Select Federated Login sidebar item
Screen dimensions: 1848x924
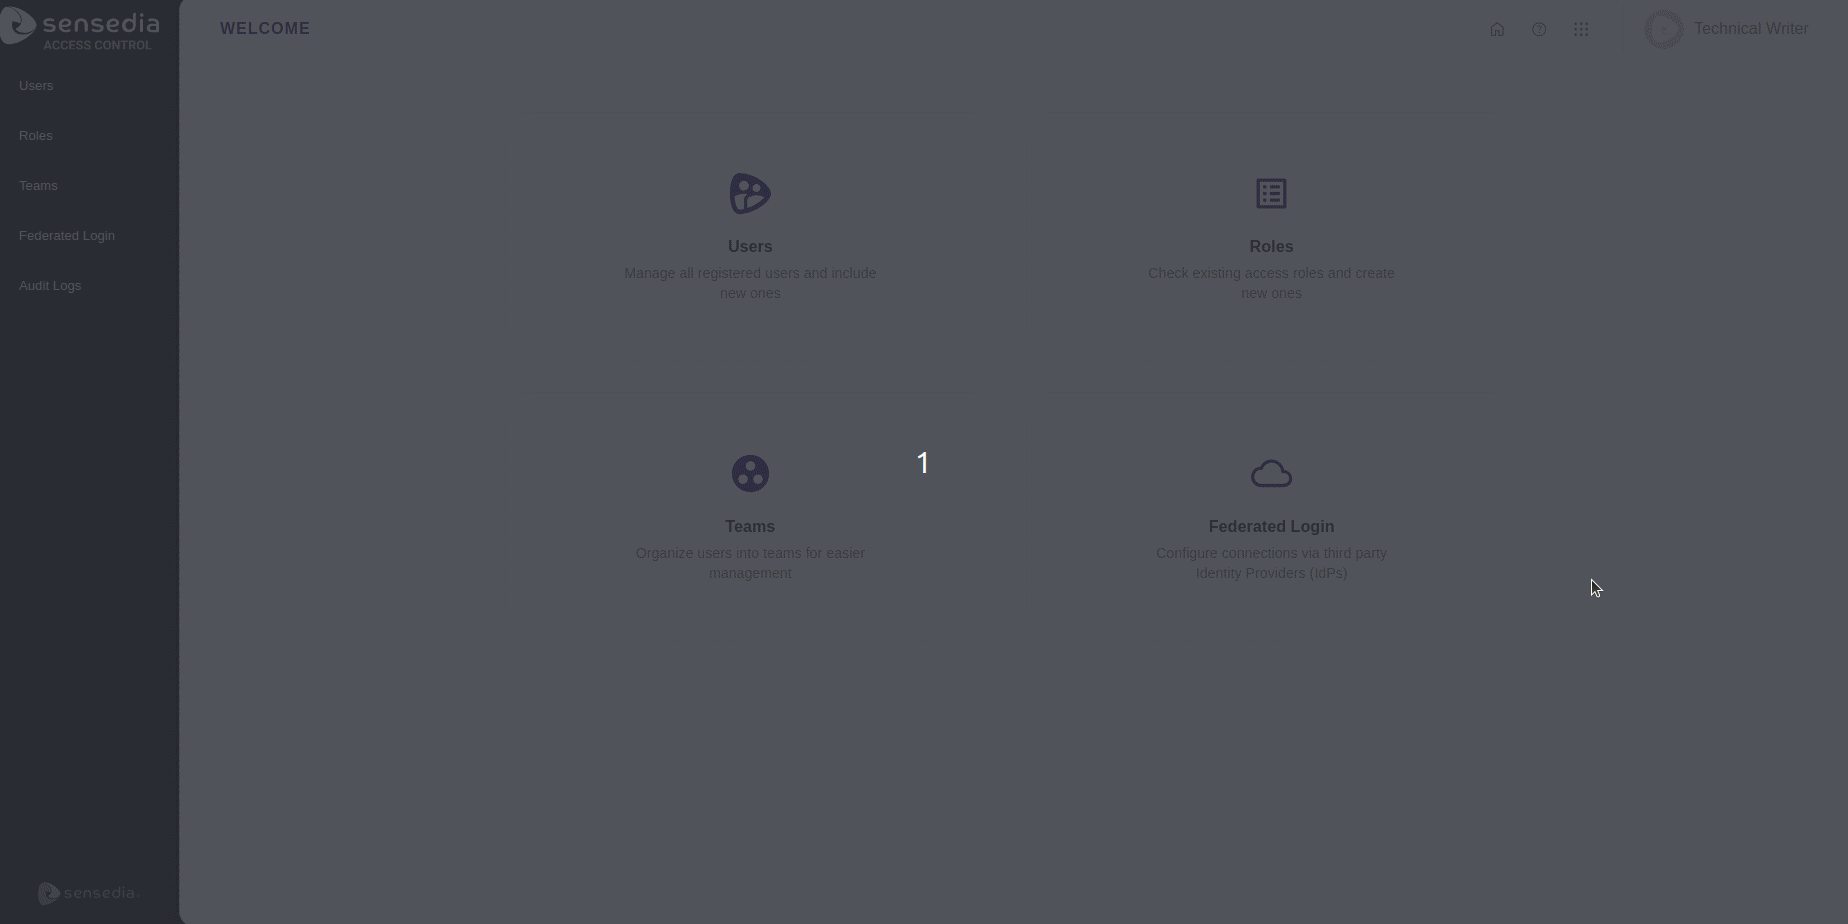point(67,236)
